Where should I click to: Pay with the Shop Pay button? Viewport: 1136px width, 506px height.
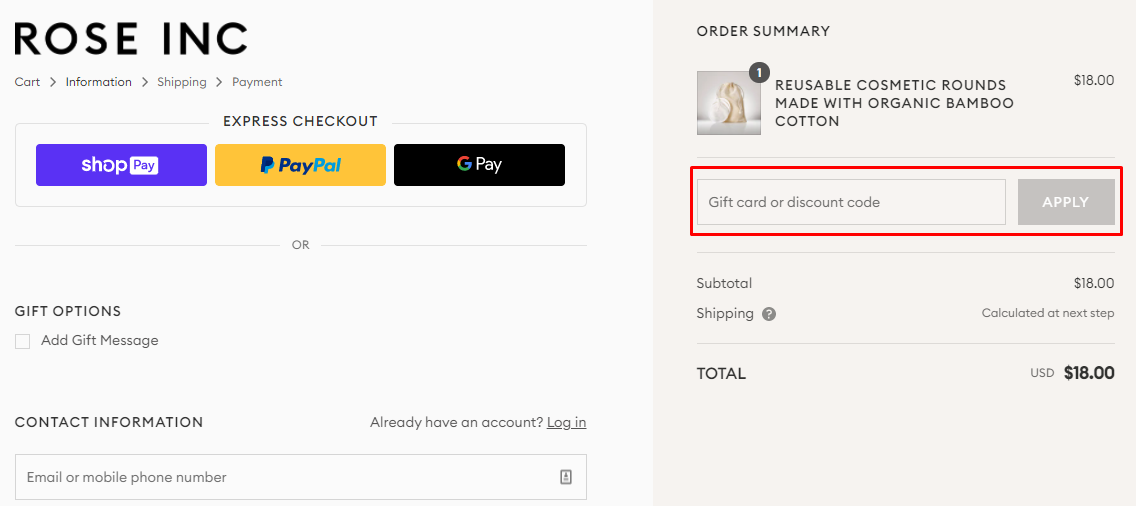(x=121, y=165)
